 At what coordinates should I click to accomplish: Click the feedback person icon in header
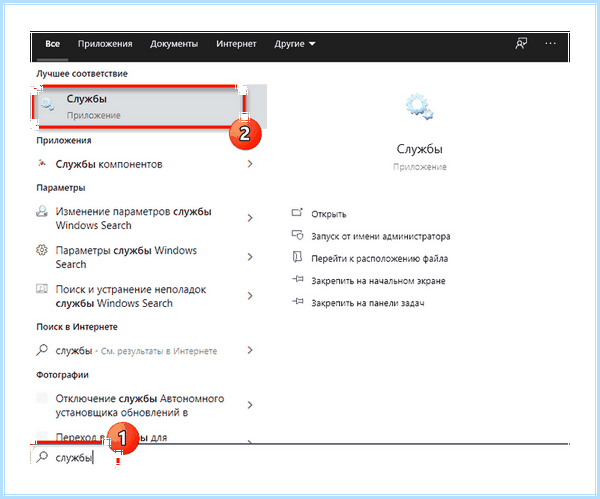click(x=521, y=44)
